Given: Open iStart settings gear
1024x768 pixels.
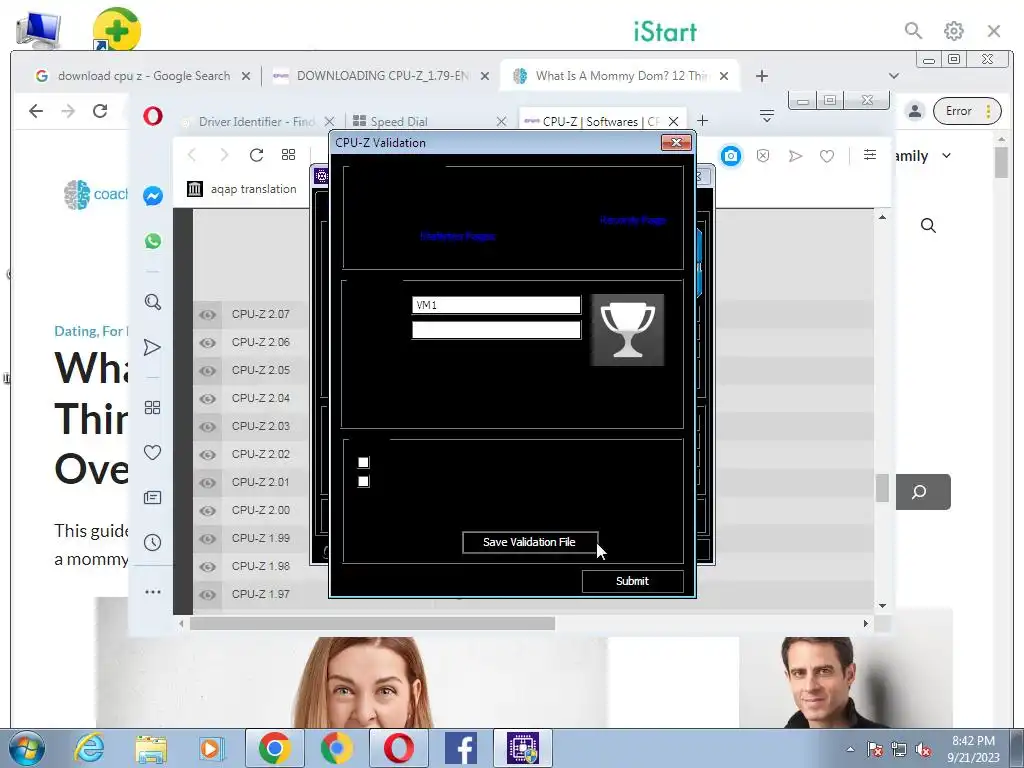Looking at the screenshot, I should coord(953,31).
